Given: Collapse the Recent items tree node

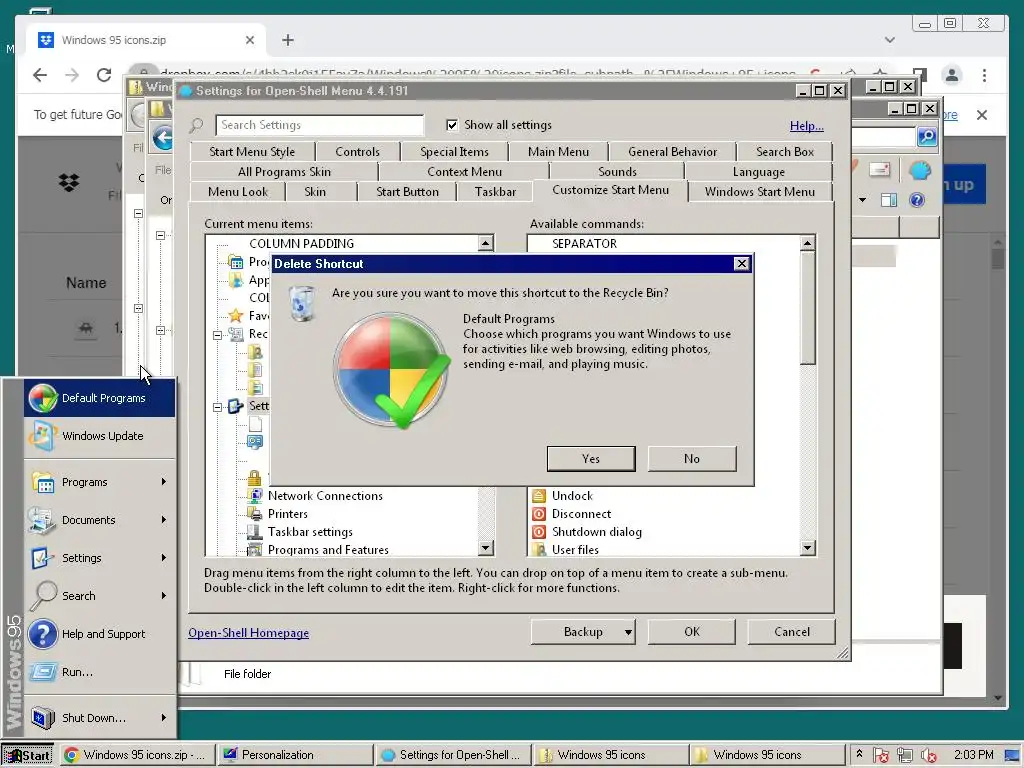Looking at the screenshot, I should click(217, 335).
